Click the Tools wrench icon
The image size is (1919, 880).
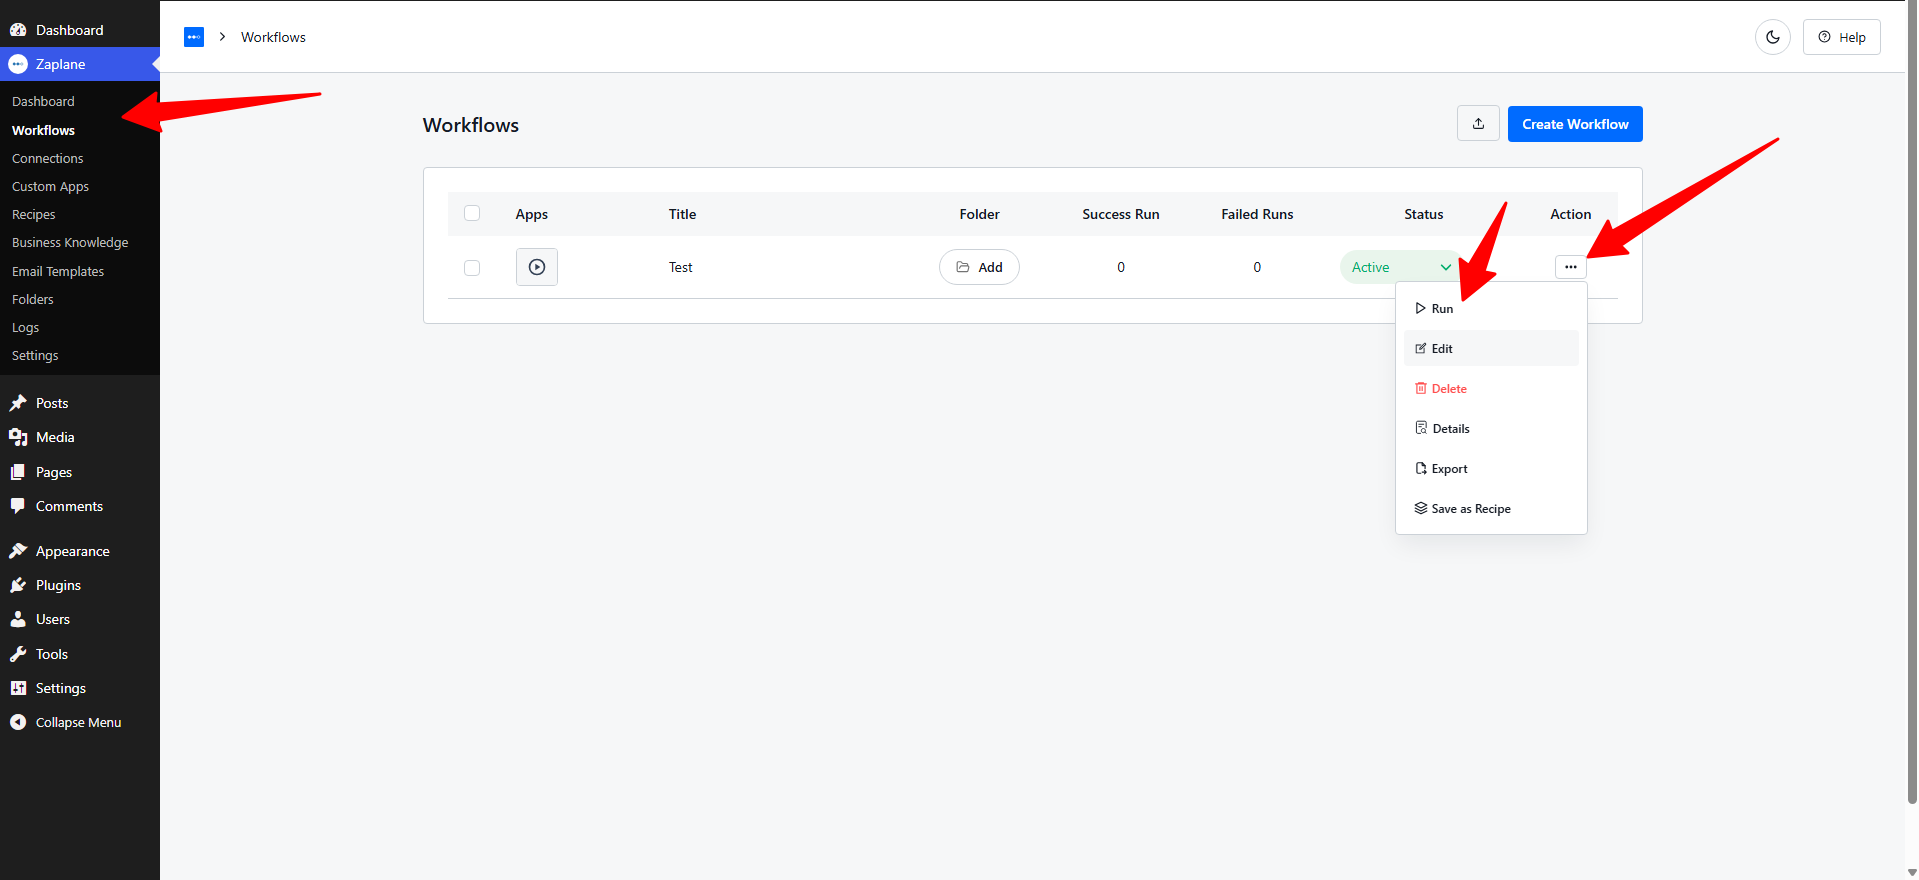tap(18, 654)
